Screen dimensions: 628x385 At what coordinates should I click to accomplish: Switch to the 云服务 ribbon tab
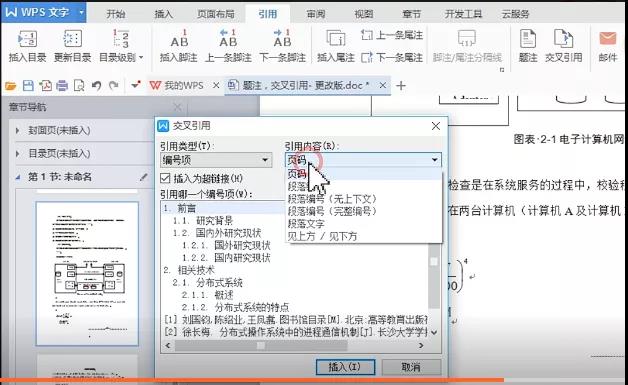point(515,14)
